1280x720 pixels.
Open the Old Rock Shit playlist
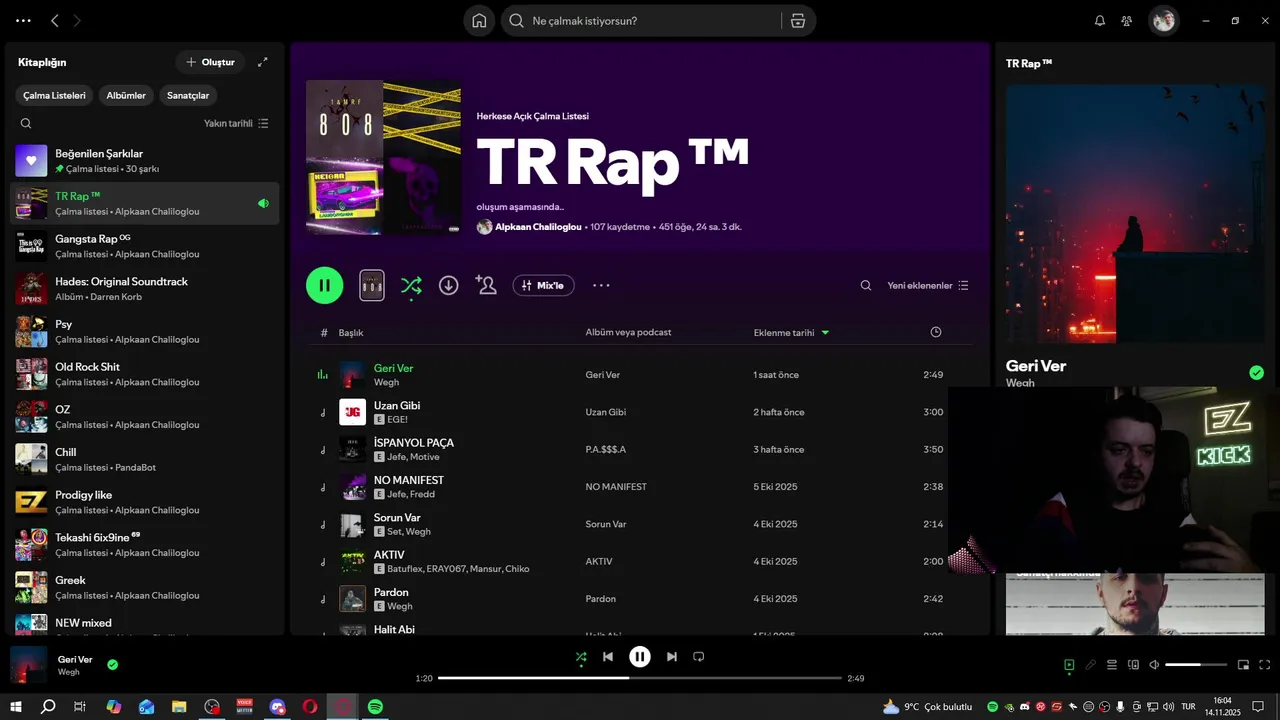145,374
